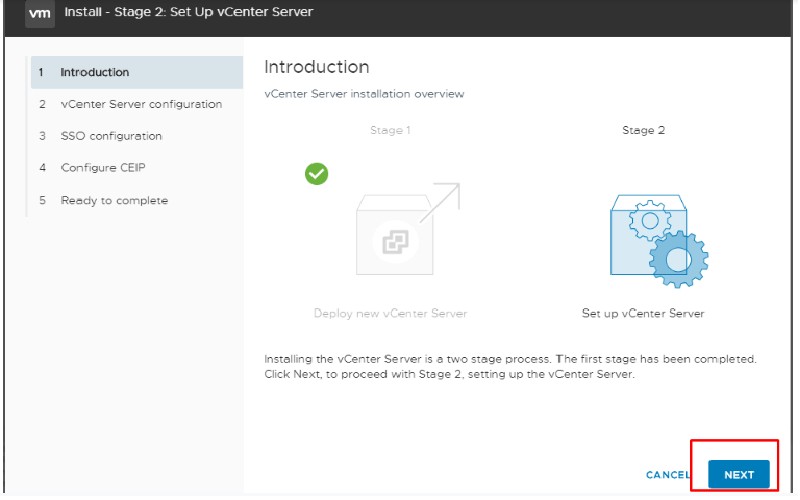Click the CANCEL button

click(x=668, y=474)
